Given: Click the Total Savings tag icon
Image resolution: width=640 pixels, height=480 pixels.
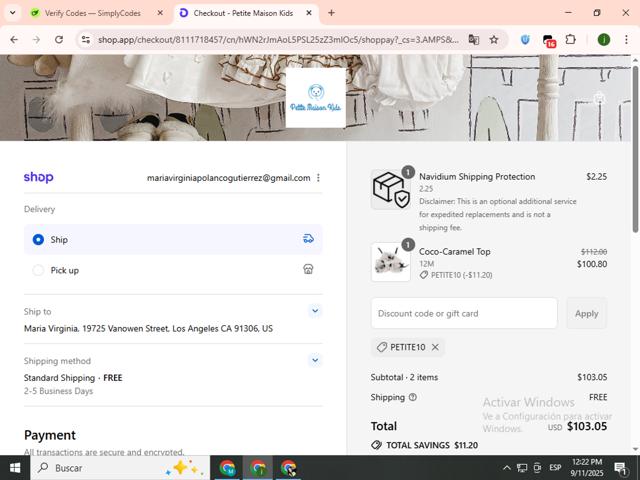Looking at the screenshot, I should click(376, 445).
